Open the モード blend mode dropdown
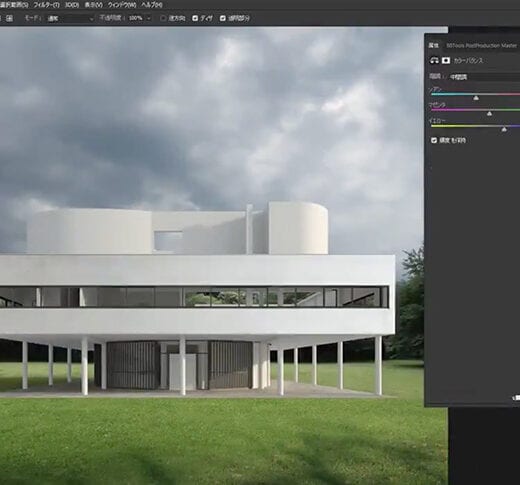 click(x=70, y=19)
